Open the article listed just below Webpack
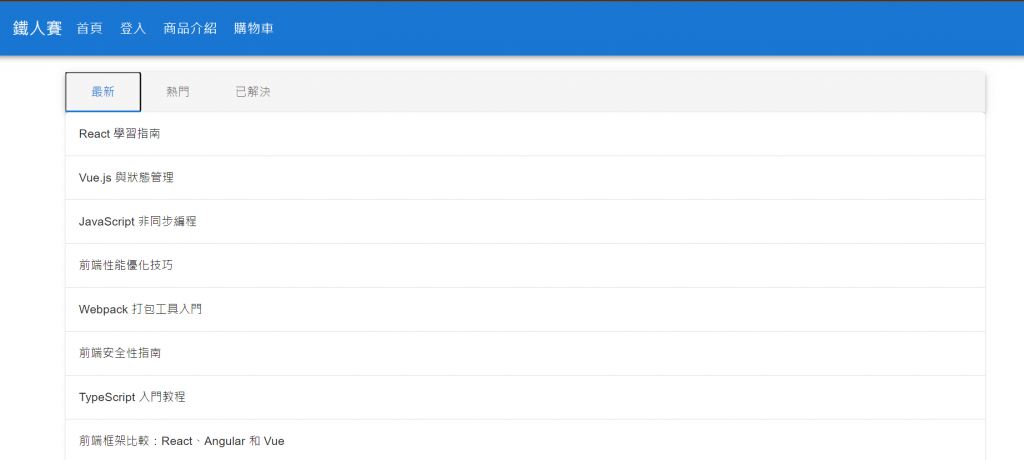 tap(120, 353)
